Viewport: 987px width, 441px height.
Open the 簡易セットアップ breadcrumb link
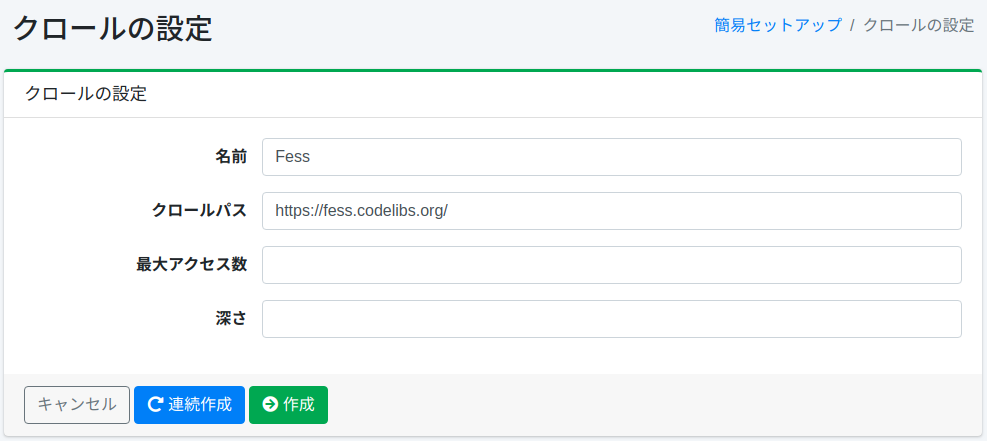(778, 26)
